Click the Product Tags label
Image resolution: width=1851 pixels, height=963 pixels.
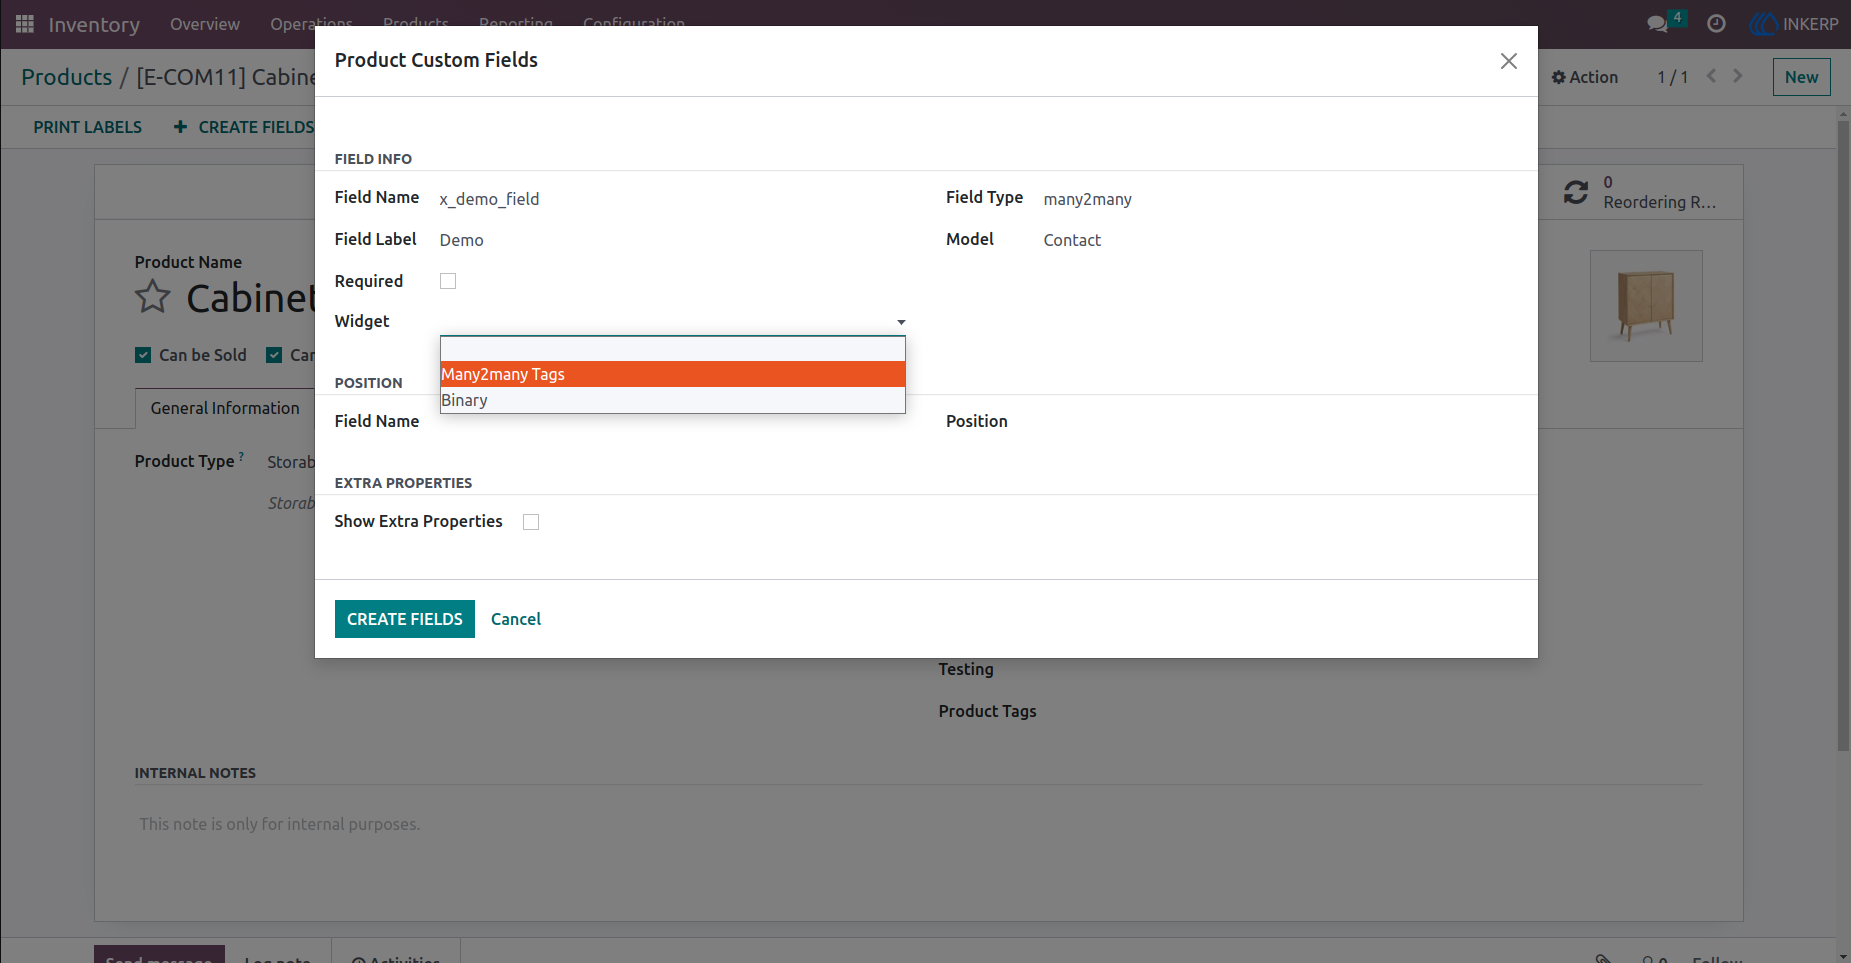click(987, 711)
